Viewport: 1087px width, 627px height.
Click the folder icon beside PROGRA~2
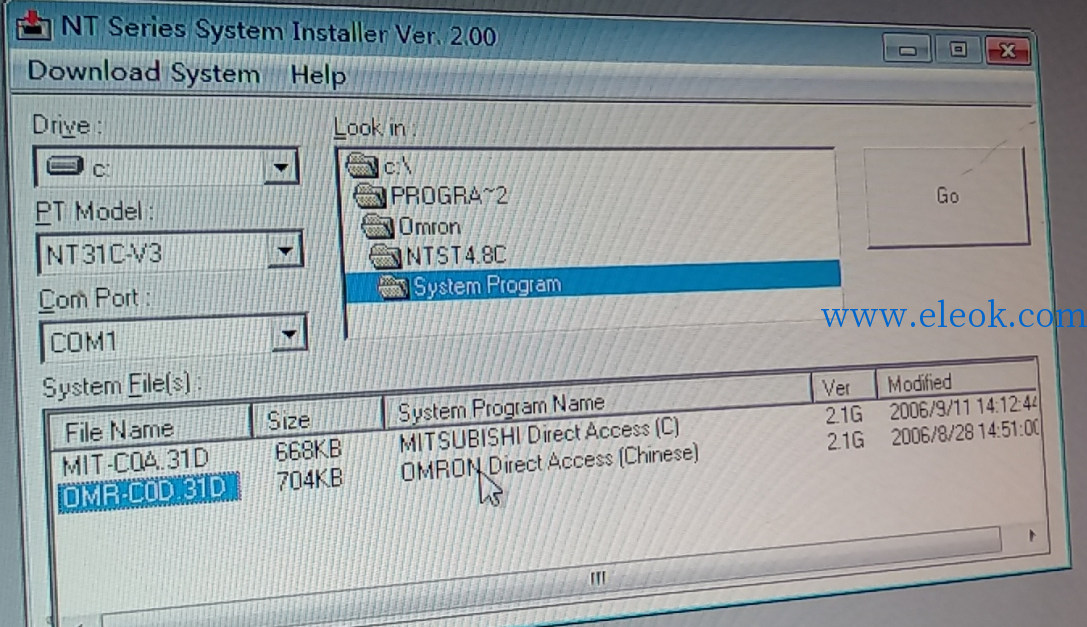tap(370, 196)
